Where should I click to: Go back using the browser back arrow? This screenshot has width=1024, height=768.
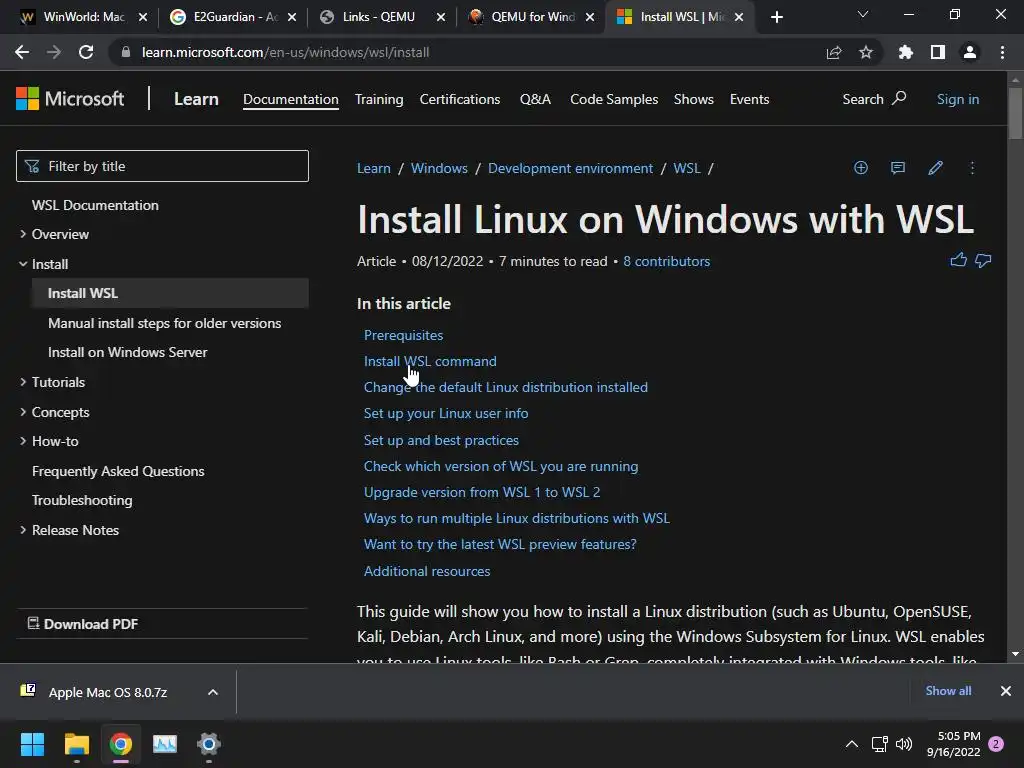22,52
